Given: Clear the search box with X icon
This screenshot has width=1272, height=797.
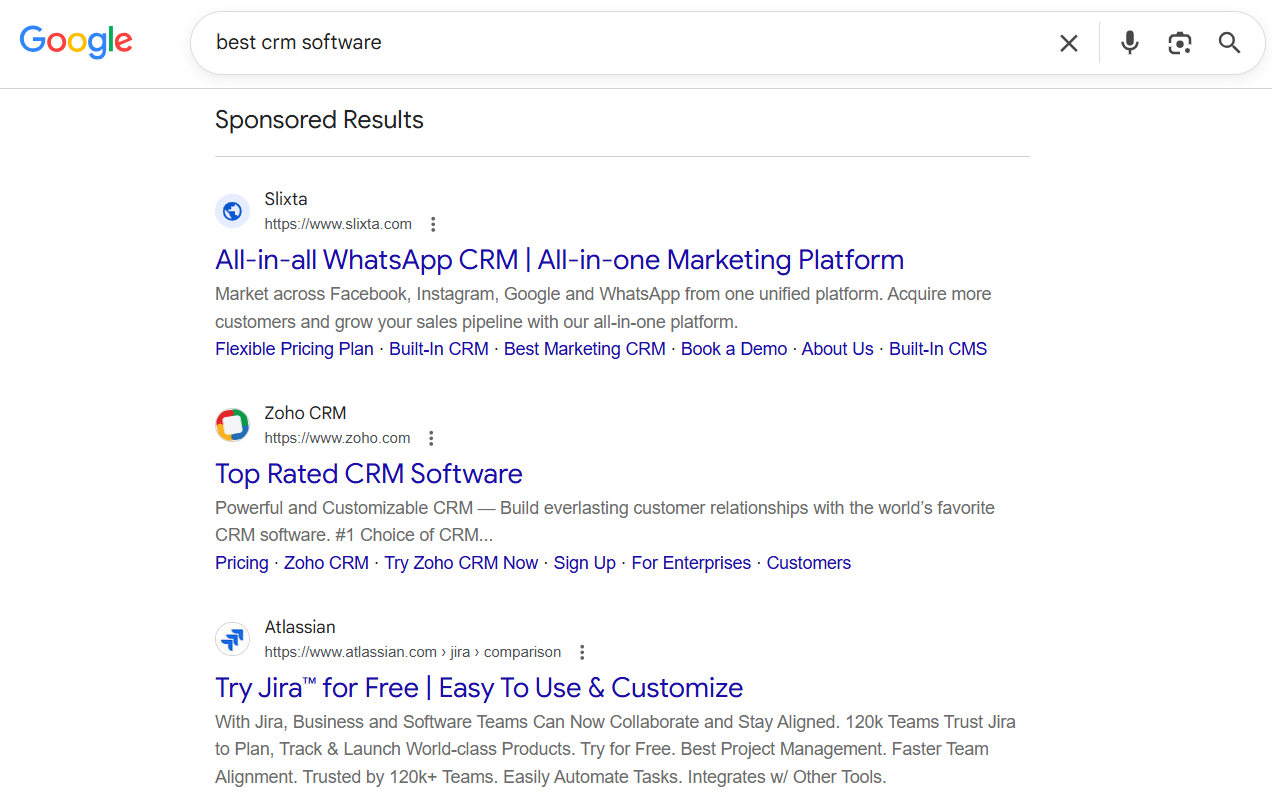Looking at the screenshot, I should (x=1069, y=43).
